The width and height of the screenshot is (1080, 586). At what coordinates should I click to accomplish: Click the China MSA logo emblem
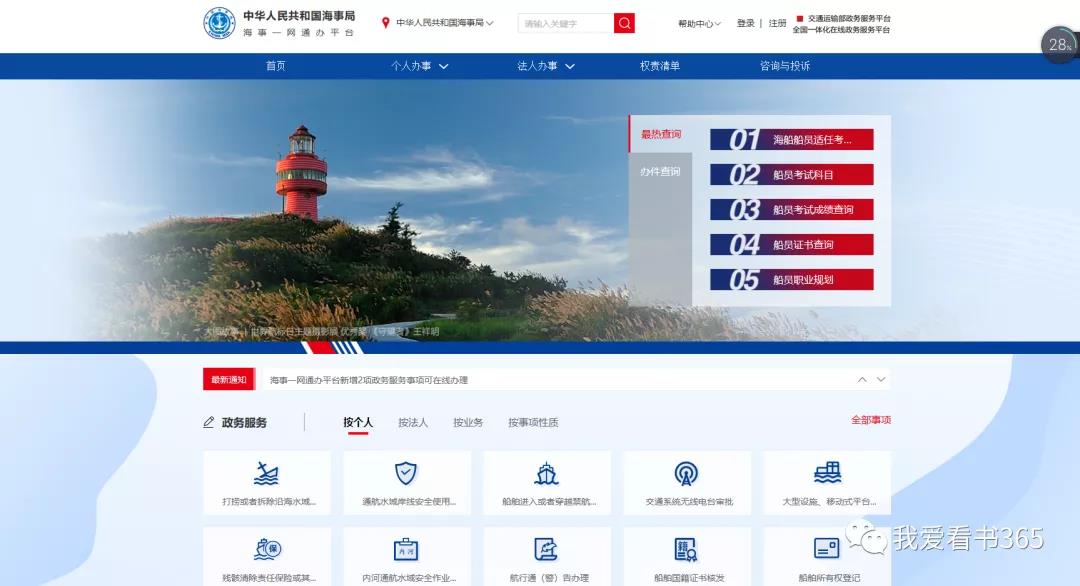(x=219, y=23)
